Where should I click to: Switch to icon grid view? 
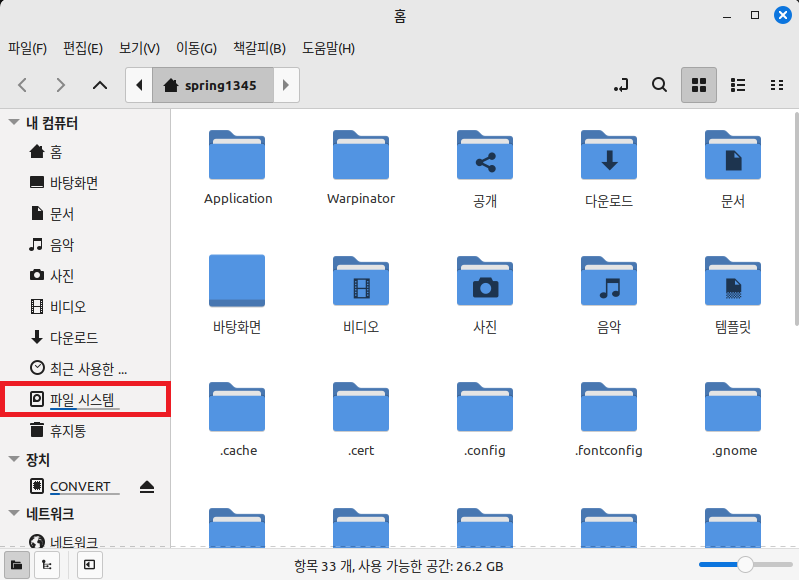click(699, 85)
